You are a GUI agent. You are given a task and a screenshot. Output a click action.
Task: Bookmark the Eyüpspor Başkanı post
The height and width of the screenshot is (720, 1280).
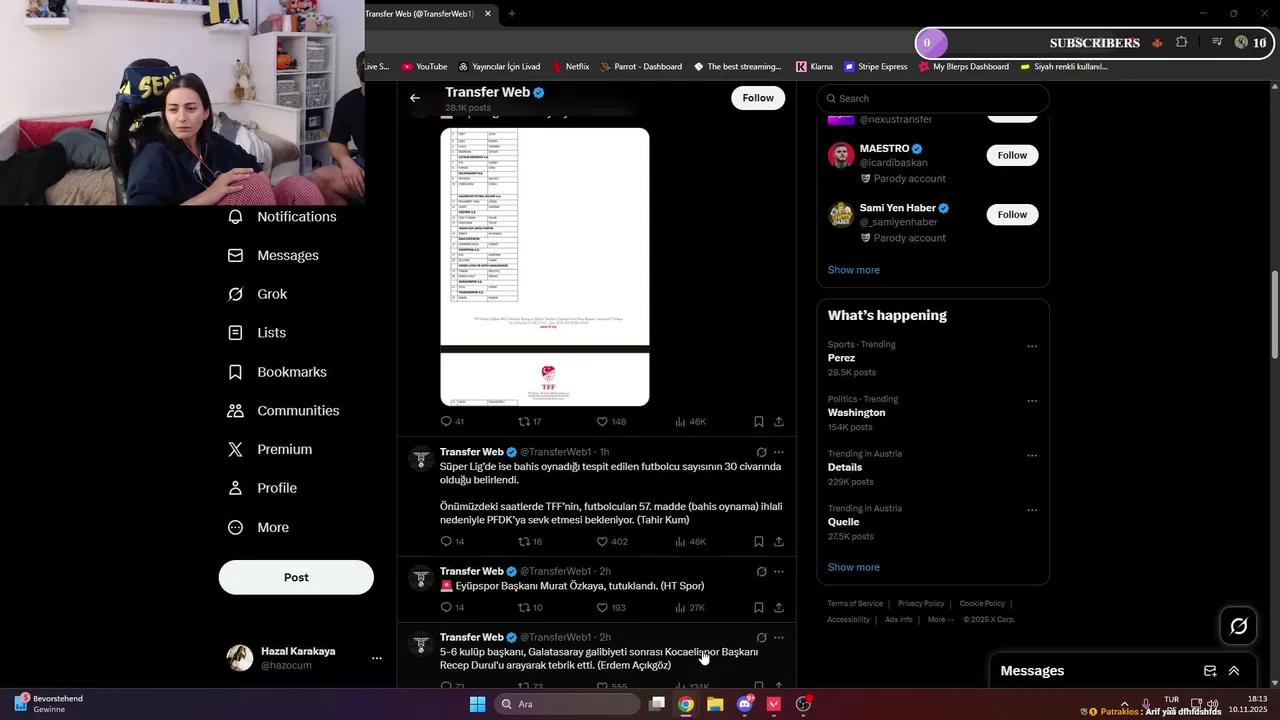pyautogui.click(x=759, y=607)
